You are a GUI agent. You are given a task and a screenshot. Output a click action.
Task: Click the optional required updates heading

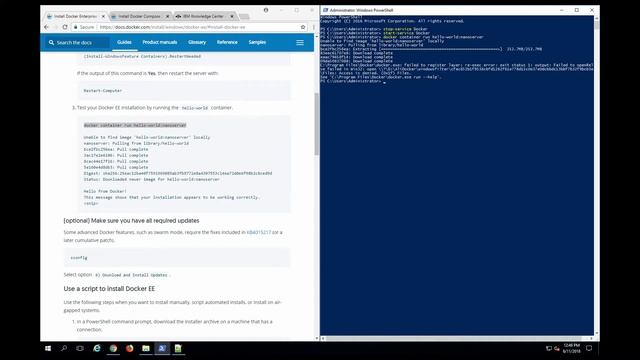pos(131,220)
